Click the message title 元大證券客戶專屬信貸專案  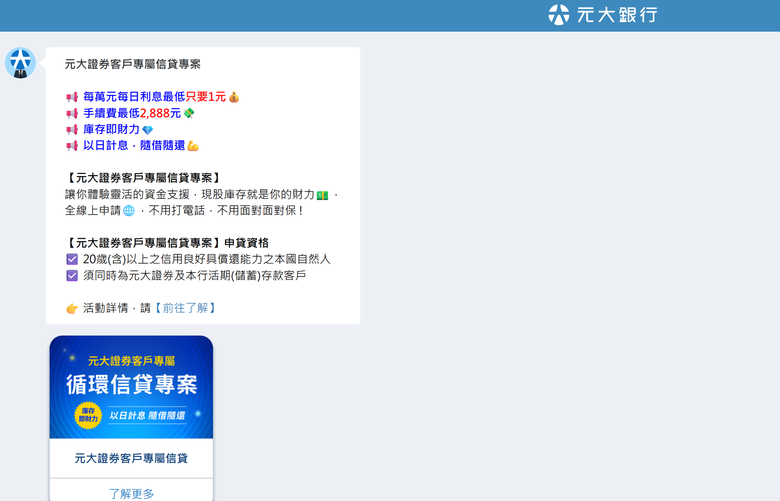click(133, 64)
